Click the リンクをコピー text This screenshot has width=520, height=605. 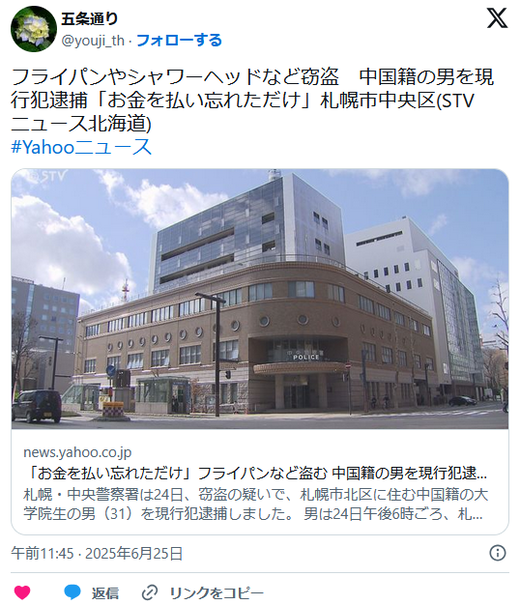(217, 593)
